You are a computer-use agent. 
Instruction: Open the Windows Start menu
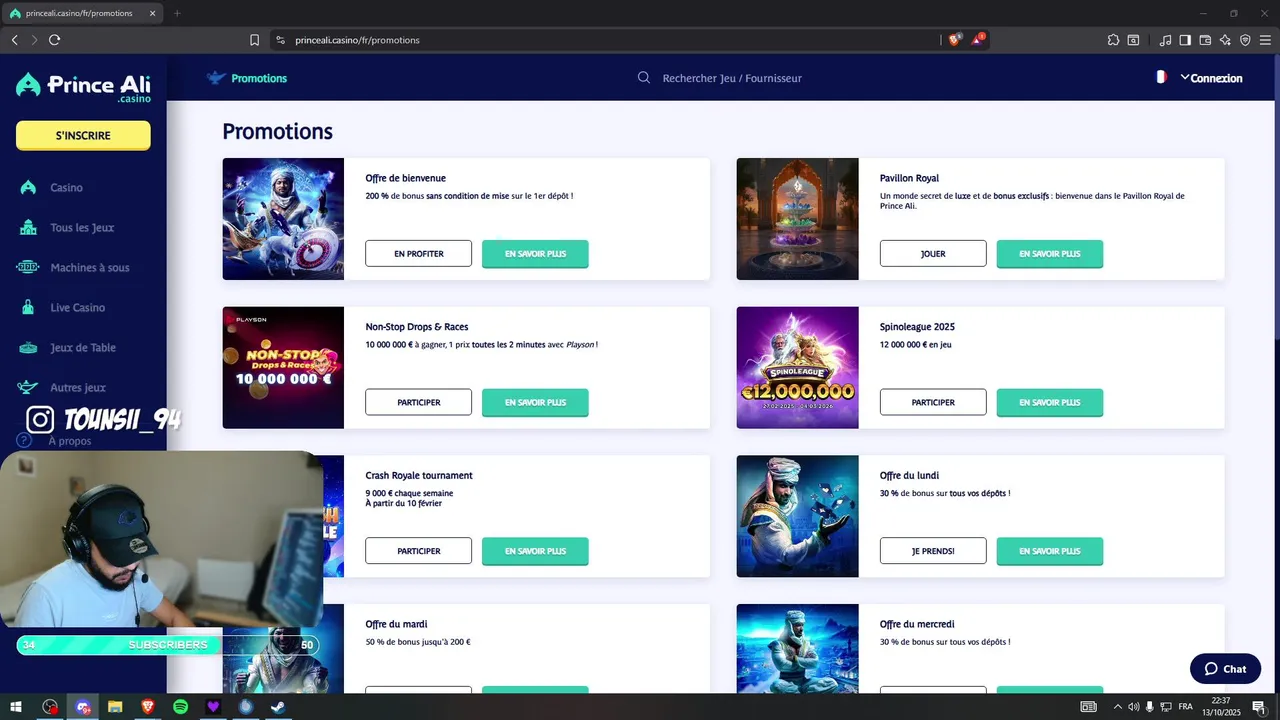point(16,707)
